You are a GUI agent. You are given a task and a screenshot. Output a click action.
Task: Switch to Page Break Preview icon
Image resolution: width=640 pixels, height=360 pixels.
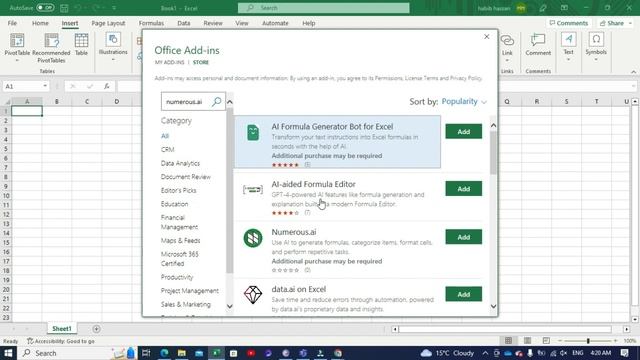pyautogui.click(x=546, y=340)
